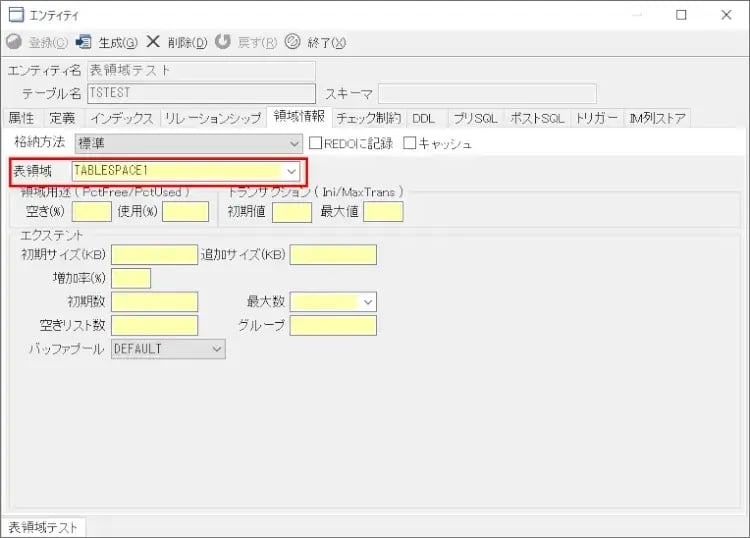Switch to the リレーションシップ tab
This screenshot has width=750, height=538.
(213, 118)
